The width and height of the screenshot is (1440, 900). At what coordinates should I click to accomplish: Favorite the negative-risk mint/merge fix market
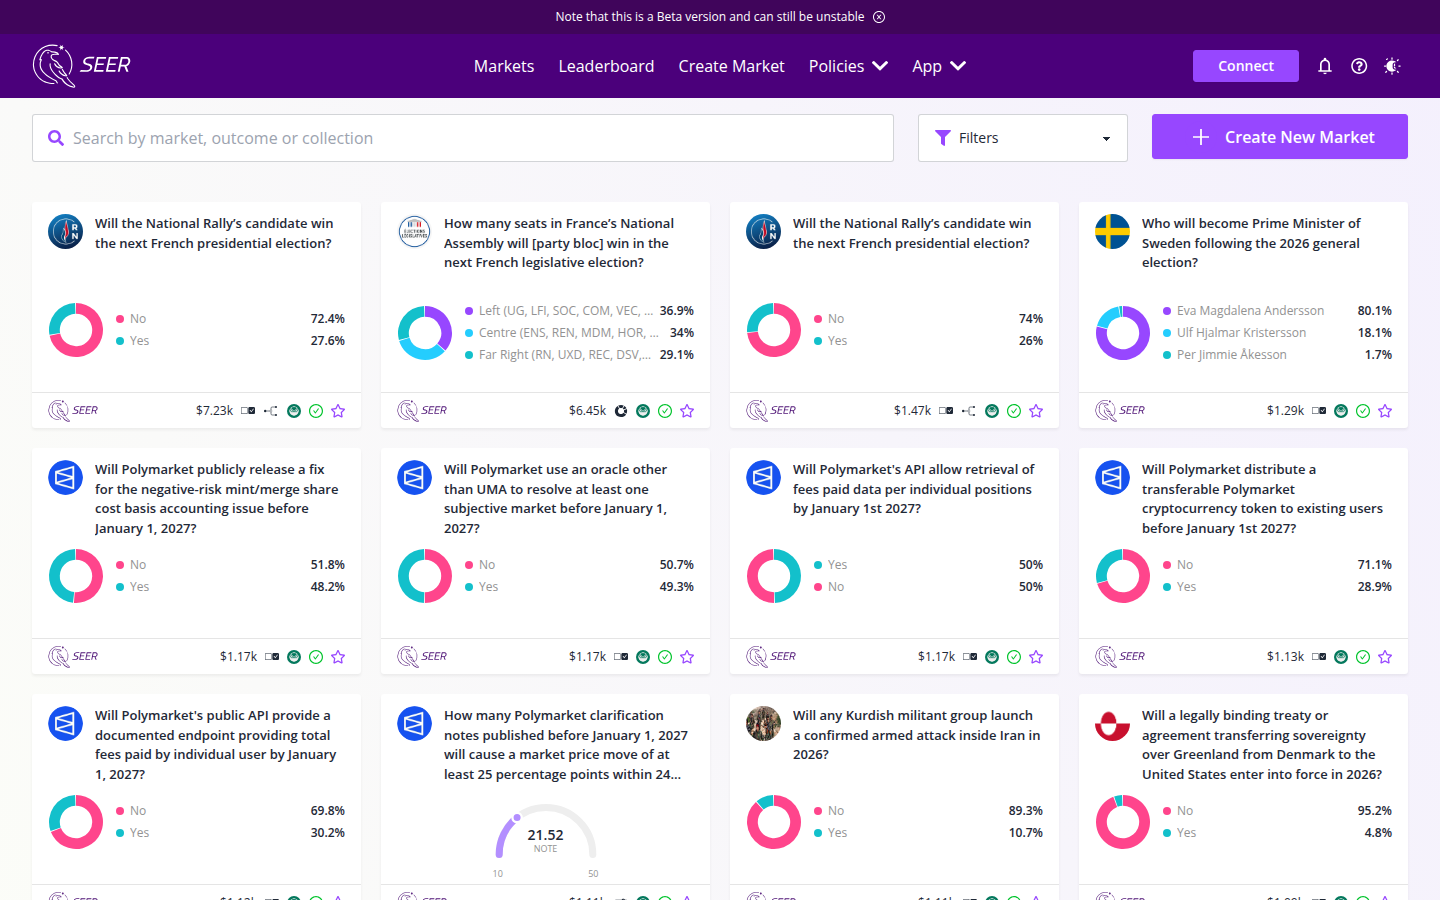pos(338,657)
